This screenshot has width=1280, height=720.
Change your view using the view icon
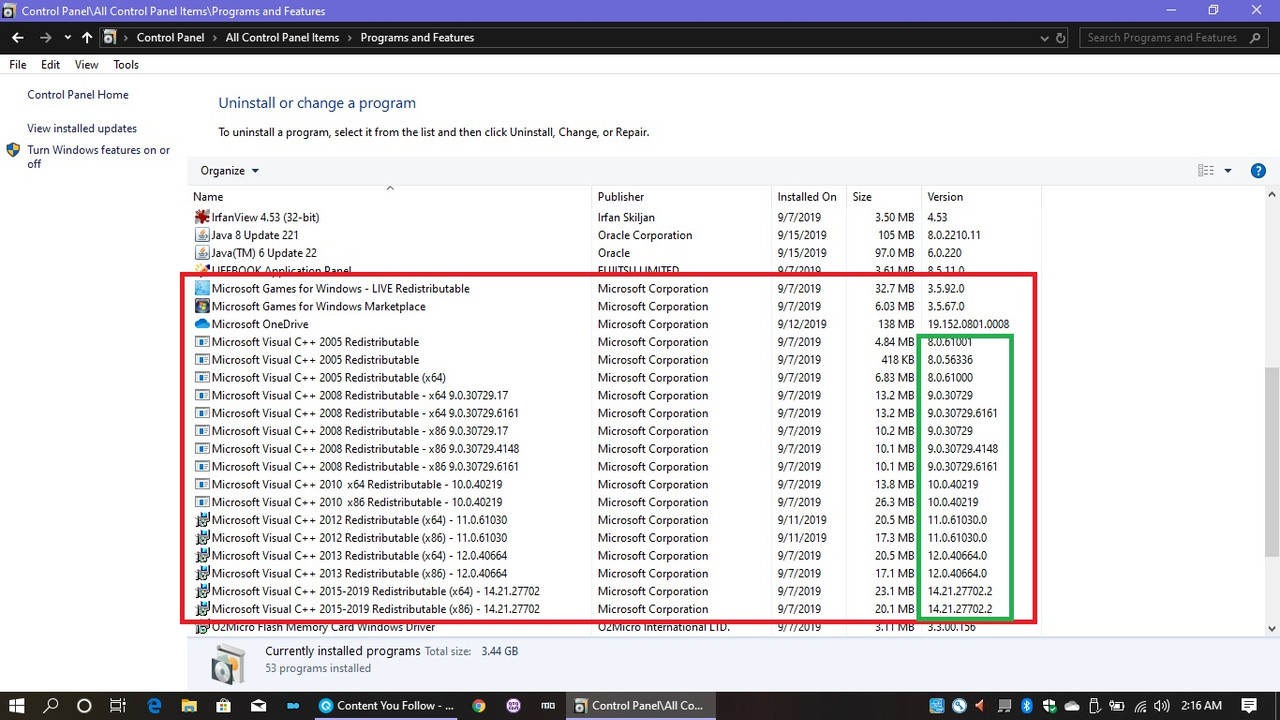[1206, 171]
